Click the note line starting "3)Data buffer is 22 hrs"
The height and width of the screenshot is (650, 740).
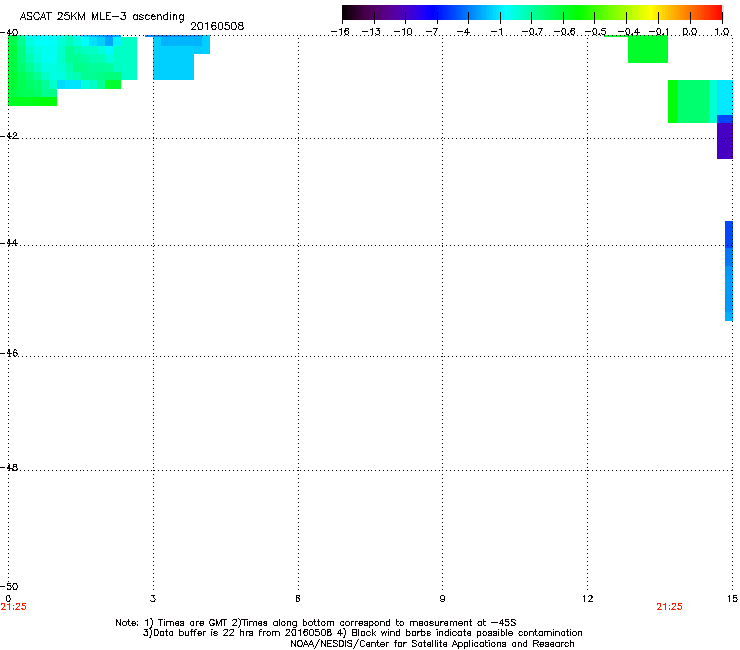coord(362,633)
